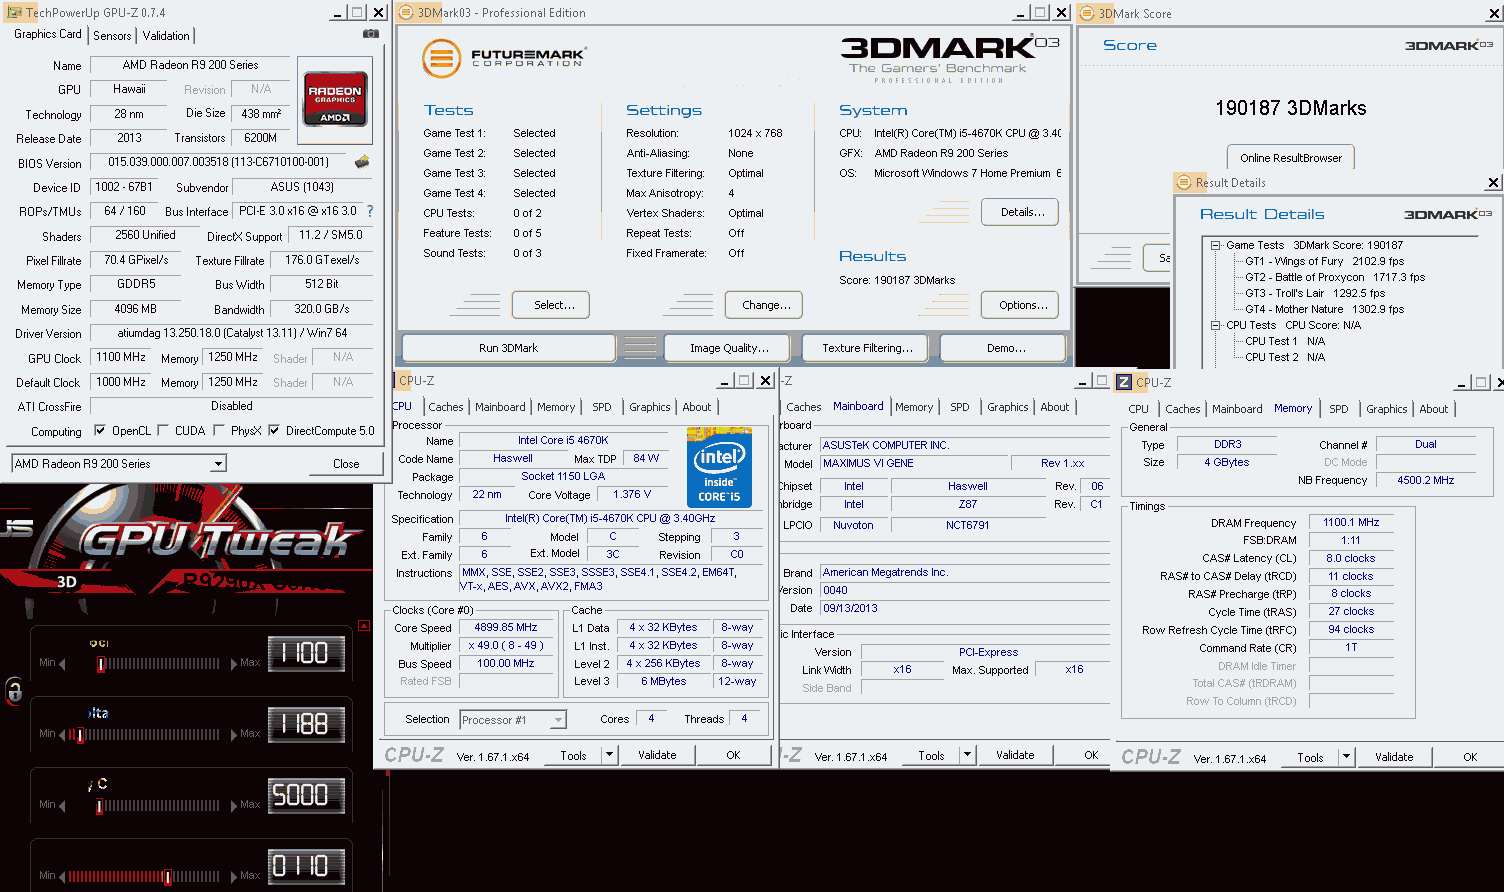
Task: Click the Min arrow of the 1100 slider
Action: coord(62,663)
